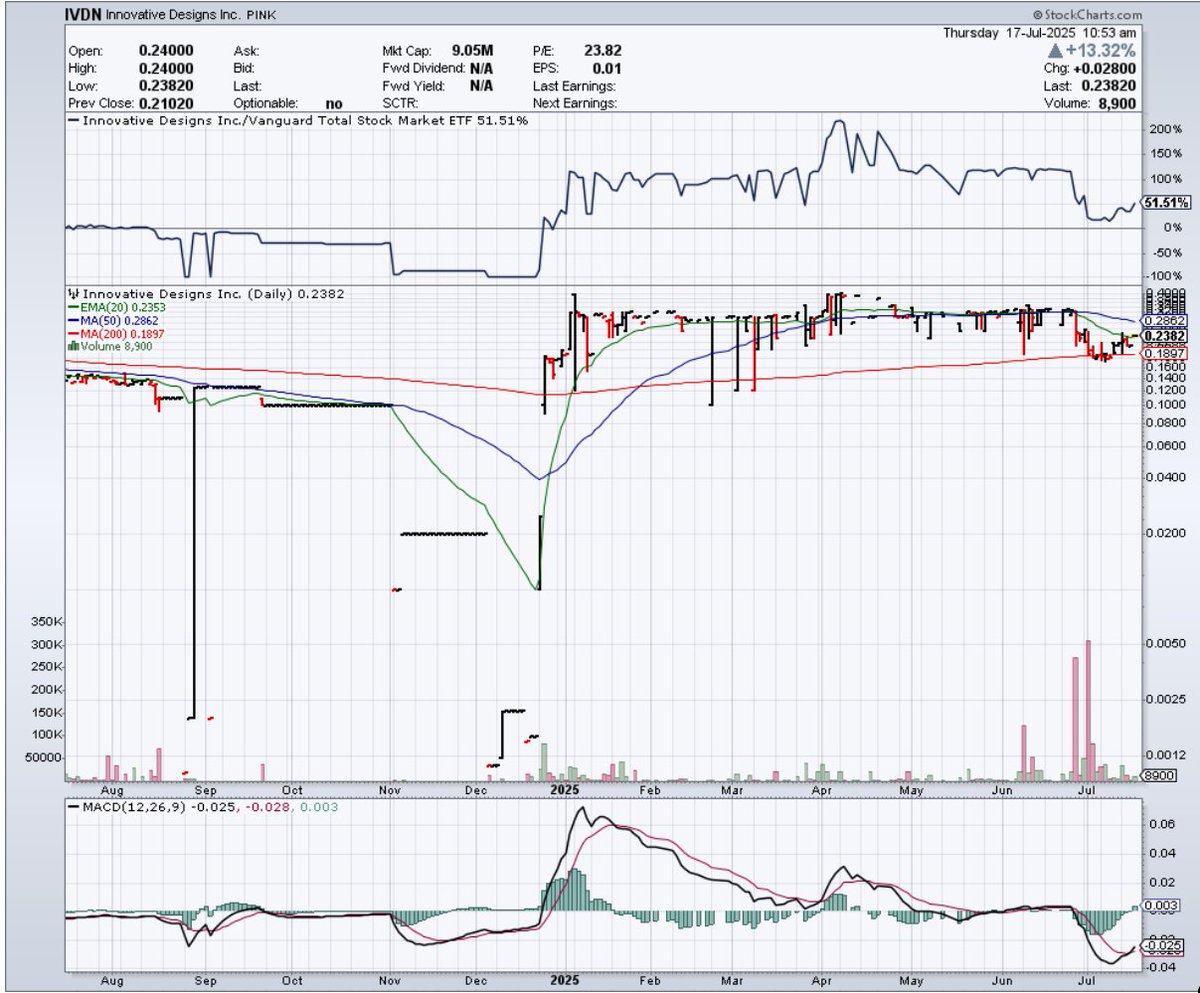Image resolution: width=1200 pixels, height=993 pixels.
Task: Click the 0.0200 price-axis label
Action: click(x=1165, y=533)
